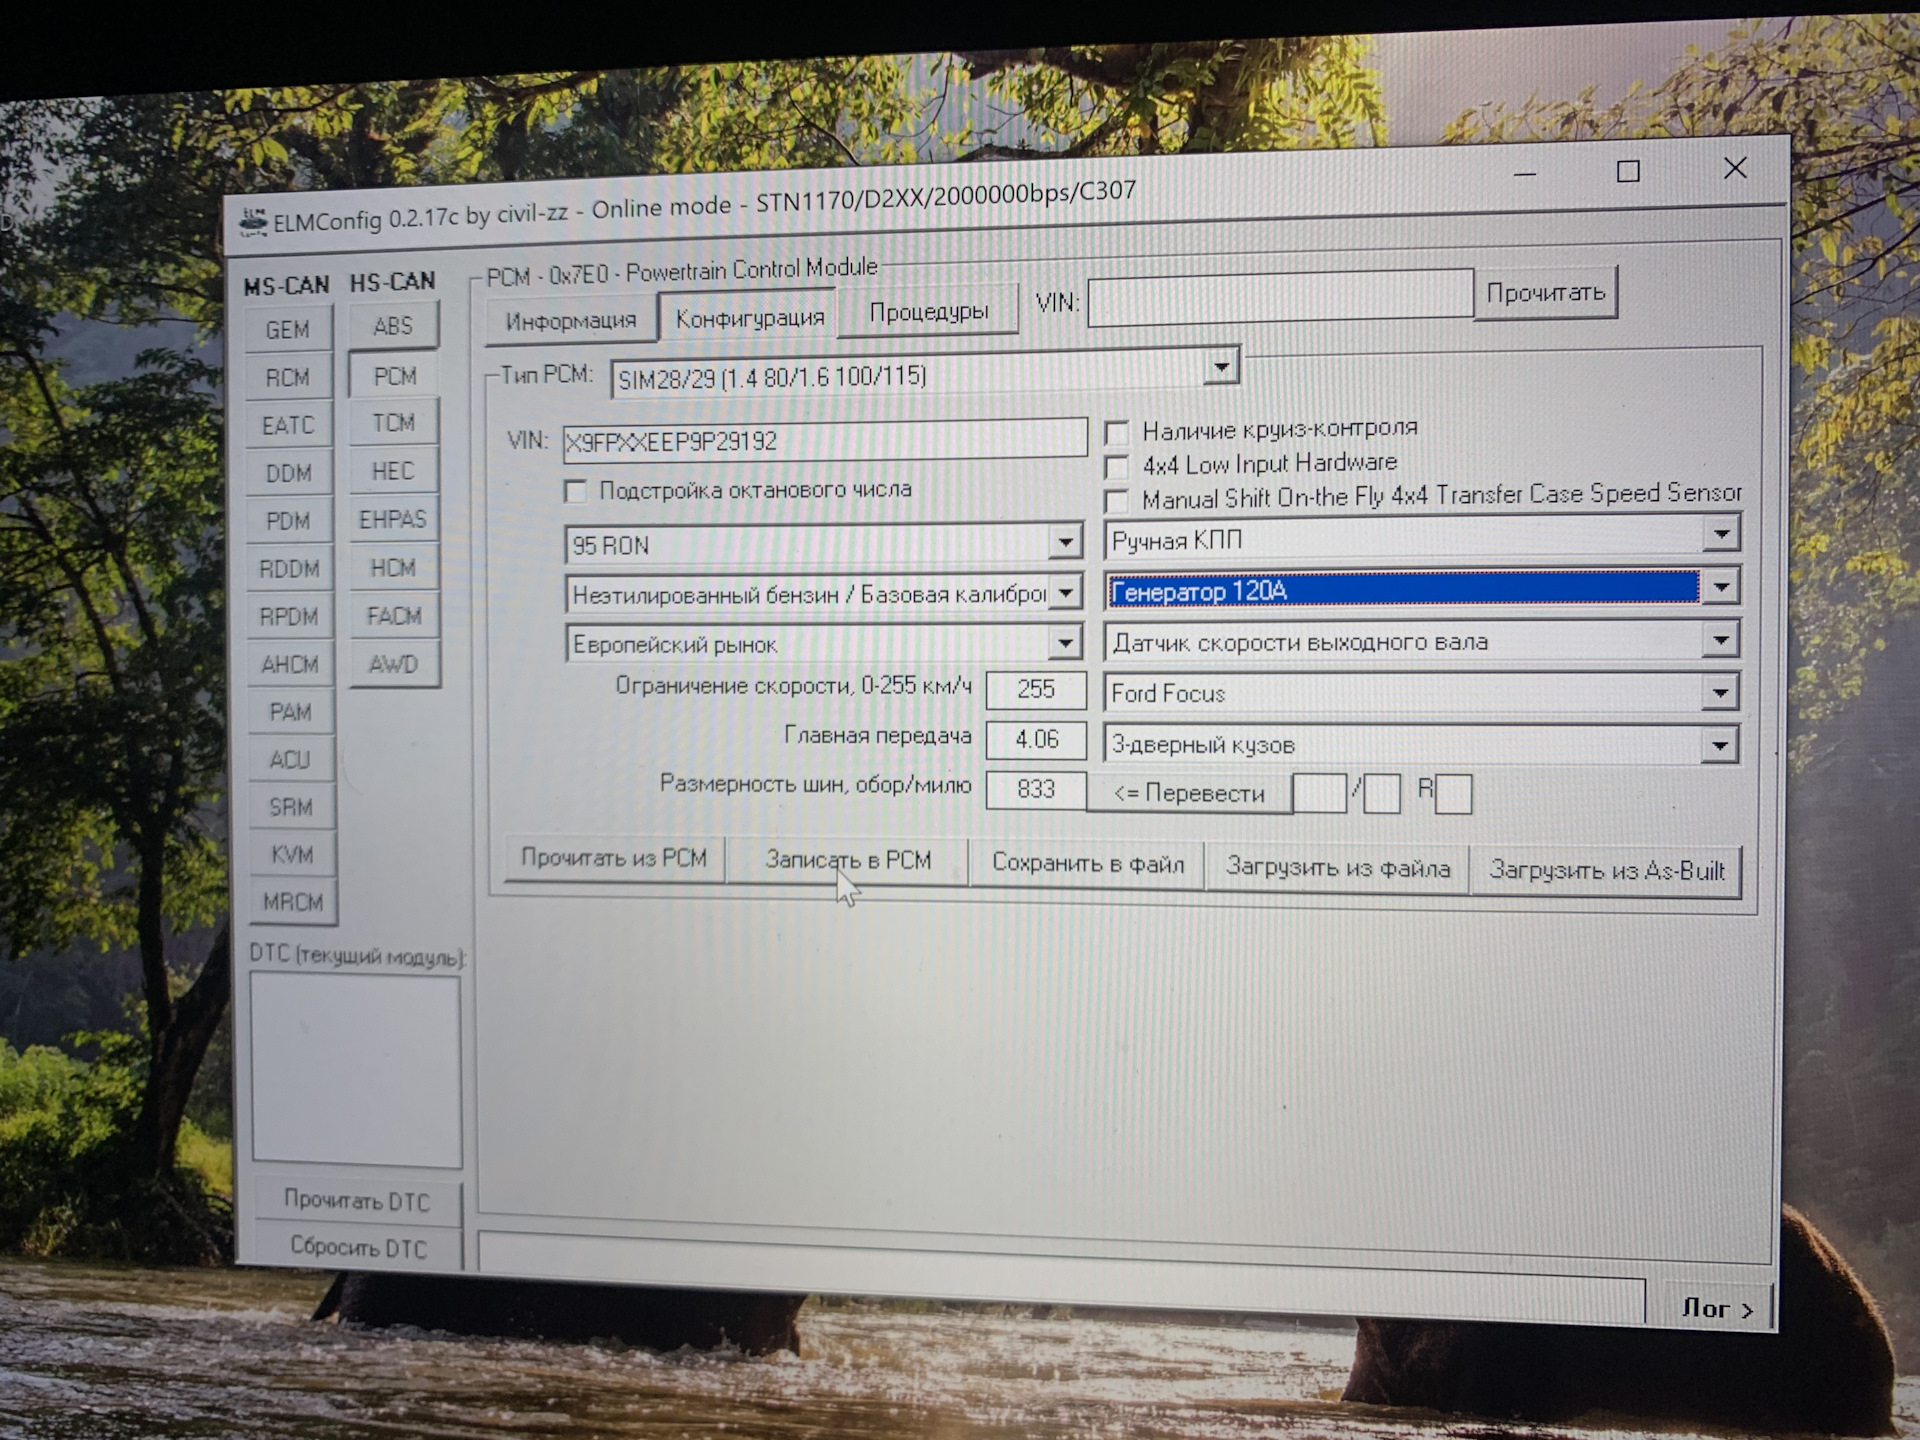The height and width of the screenshot is (1440, 1920).
Task: Open the ABS module
Action: [393, 326]
